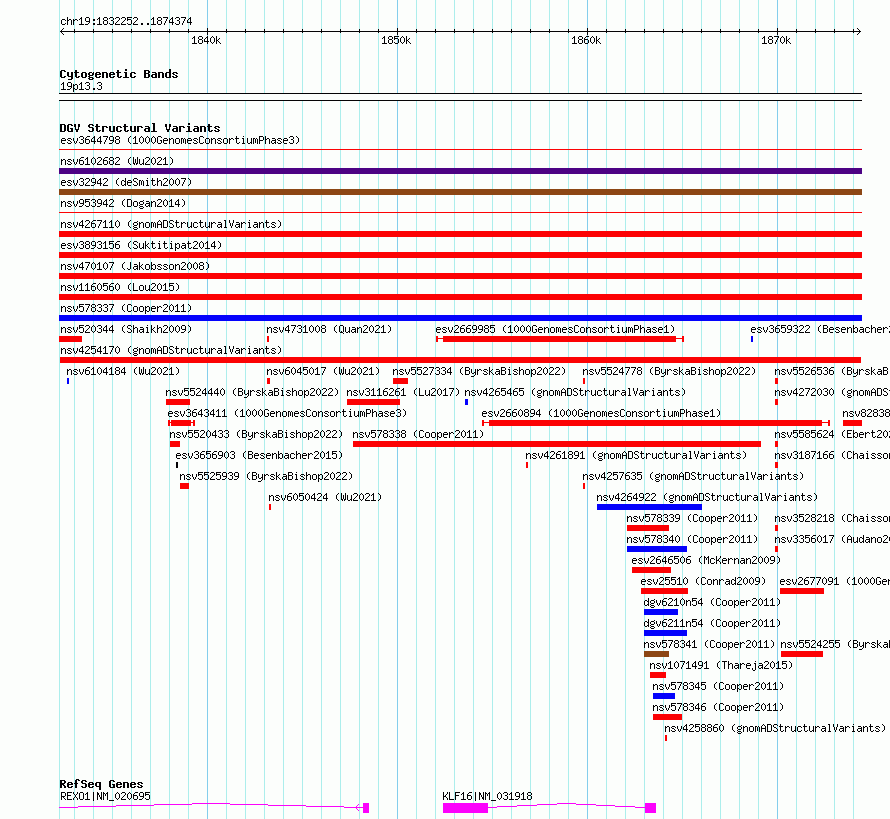Open variant nsv4265465 (gnomADStructuralVariants)

click(x=575, y=392)
